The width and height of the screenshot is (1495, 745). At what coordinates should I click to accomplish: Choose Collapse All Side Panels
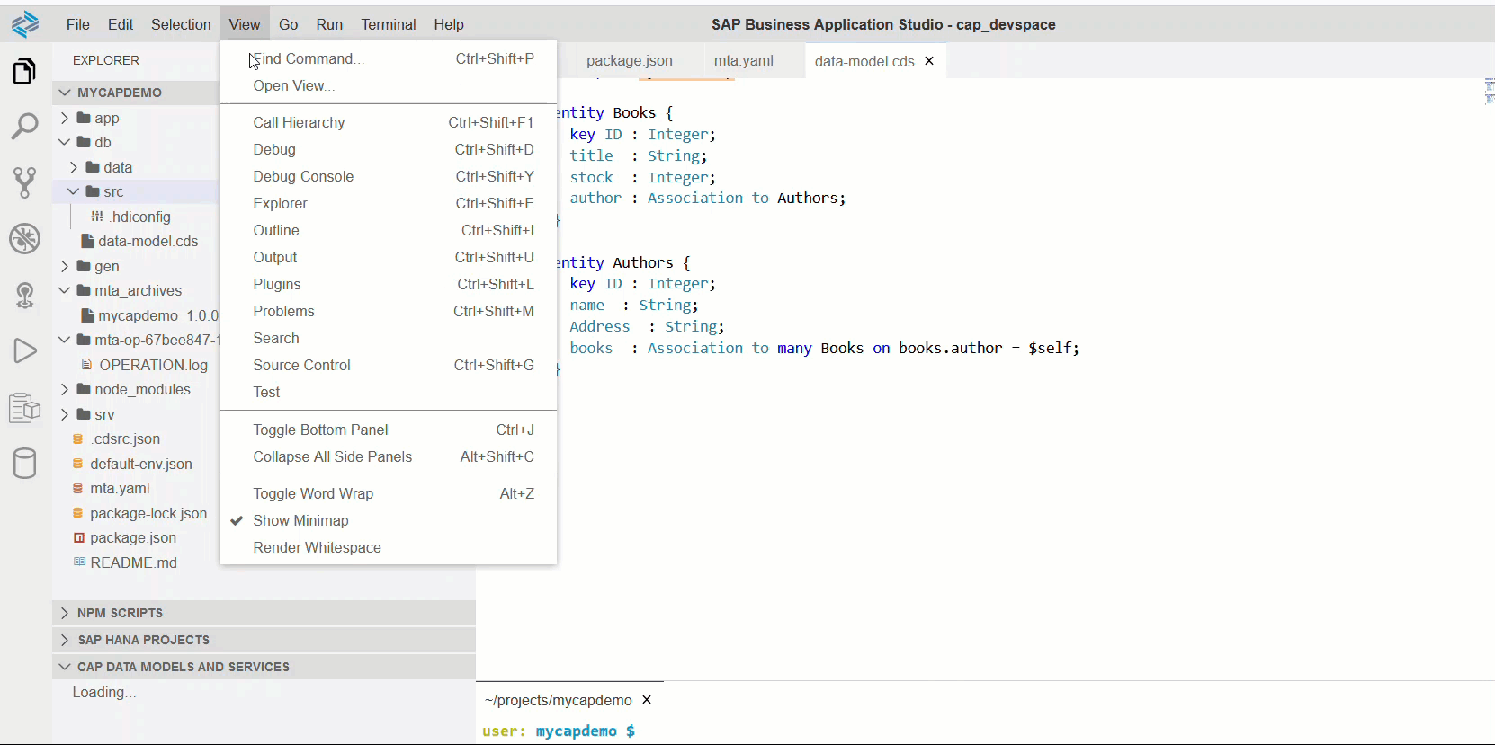click(388, 457)
